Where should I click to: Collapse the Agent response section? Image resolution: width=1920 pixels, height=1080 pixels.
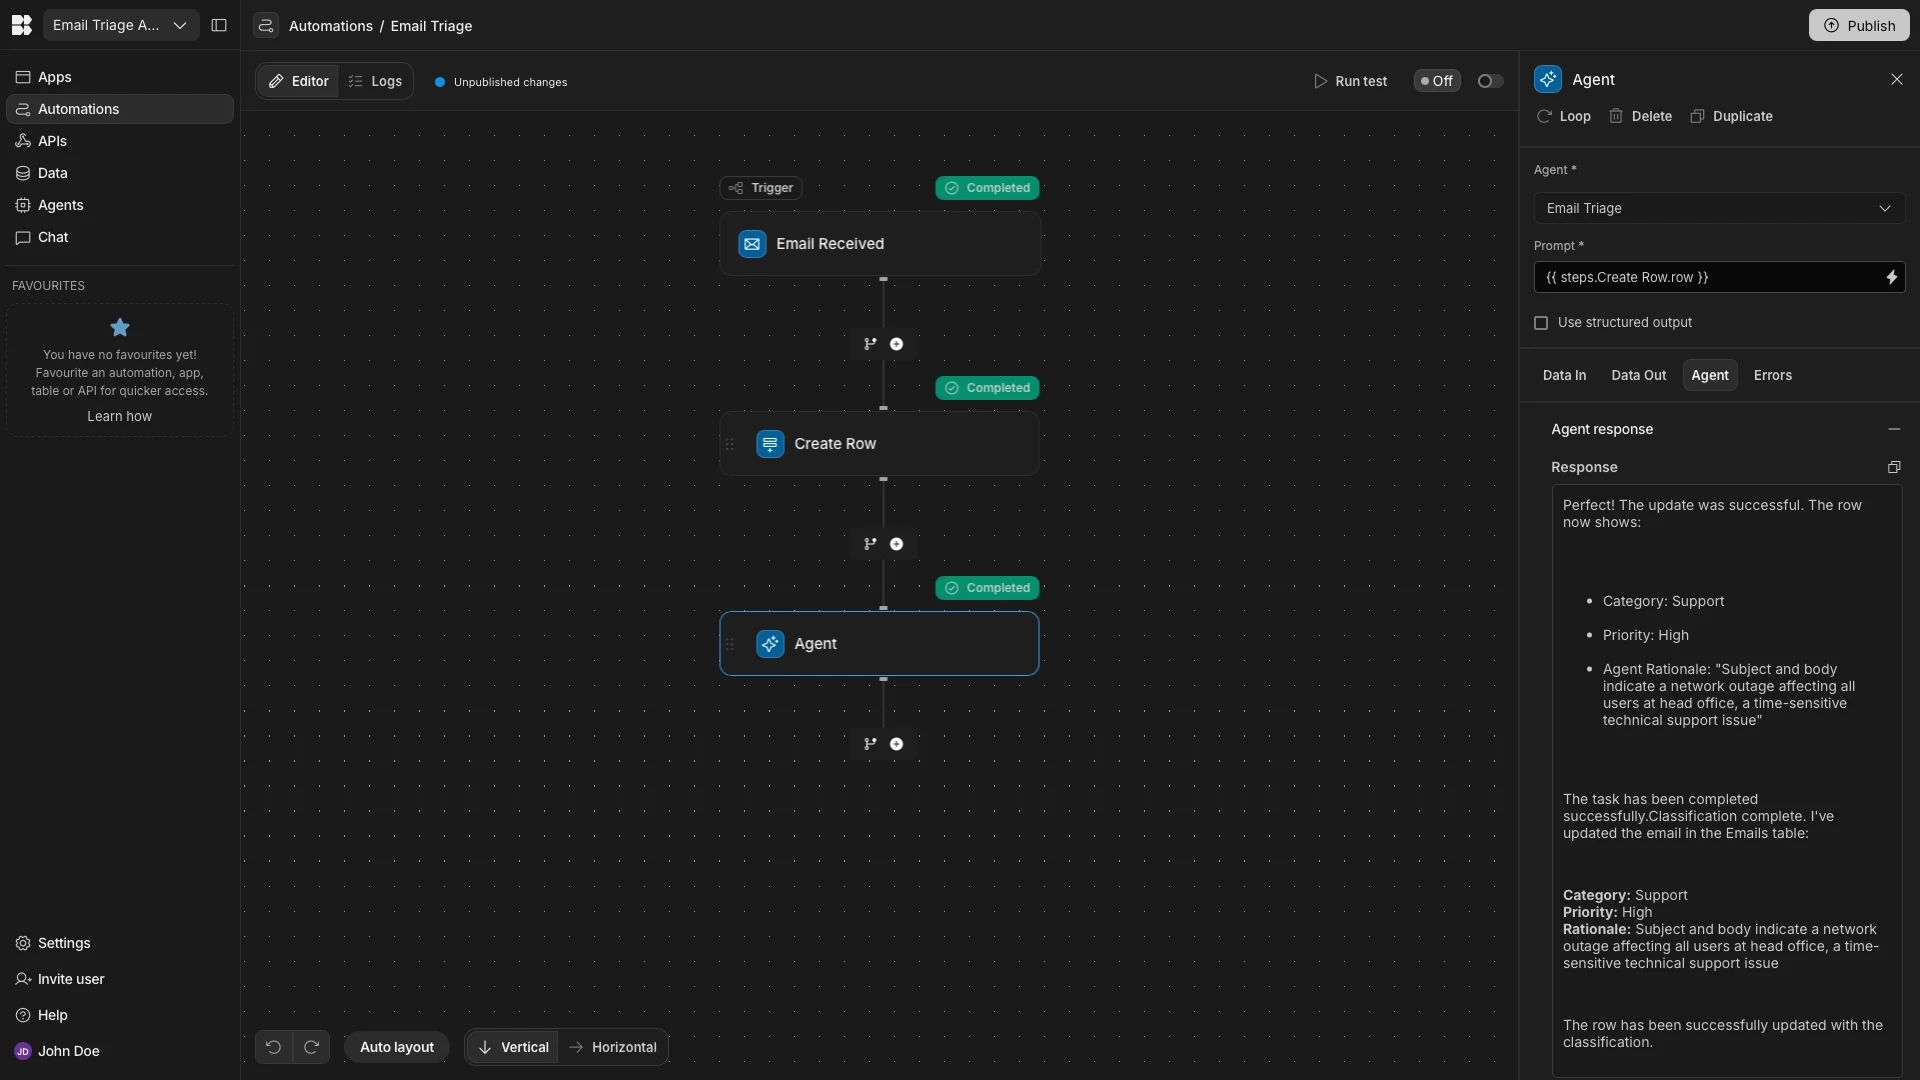click(1893, 429)
